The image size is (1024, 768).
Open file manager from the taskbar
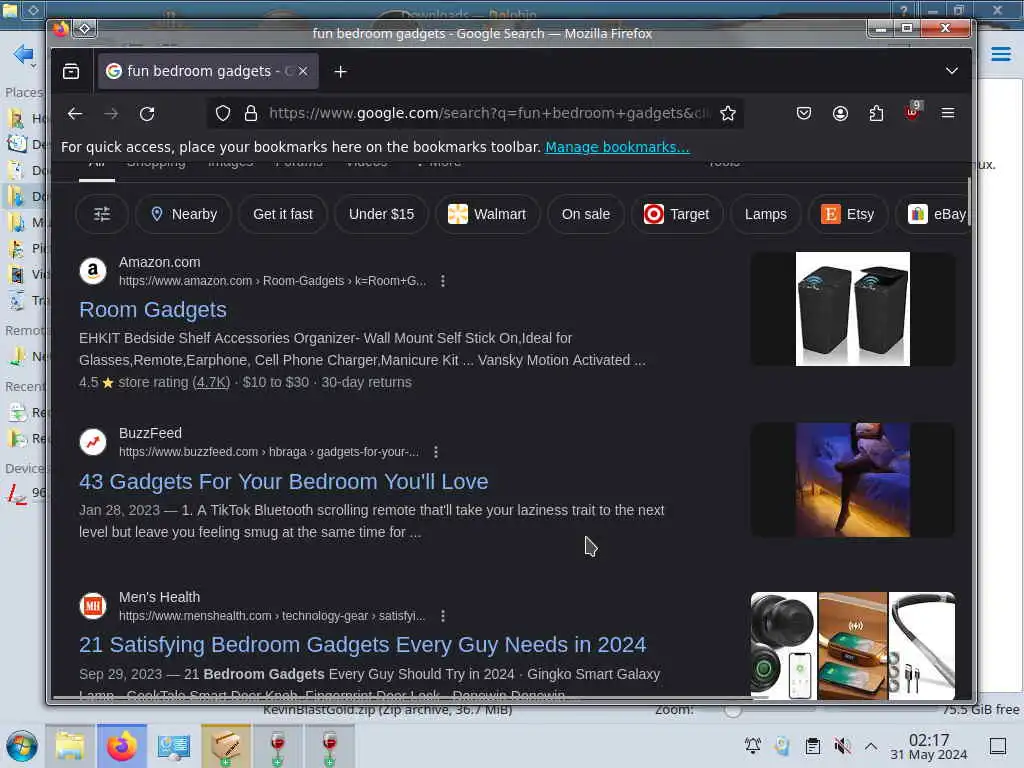point(70,746)
